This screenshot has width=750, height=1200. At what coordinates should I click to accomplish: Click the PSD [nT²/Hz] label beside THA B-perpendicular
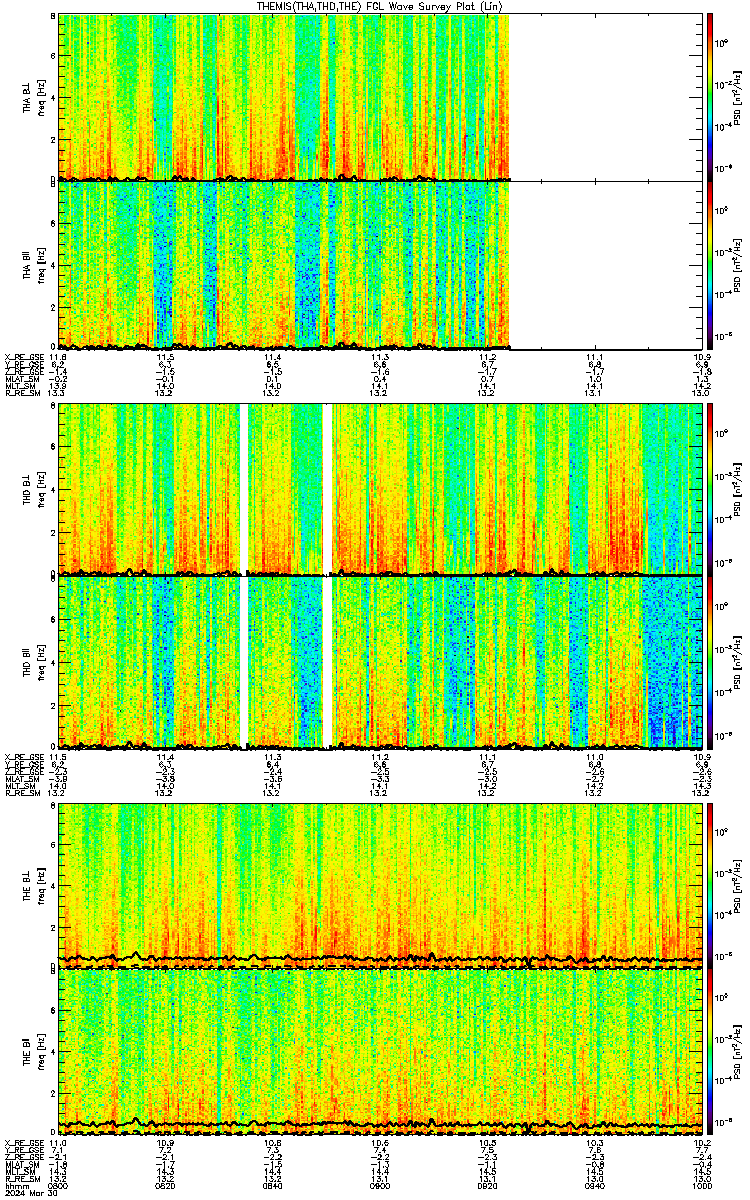738,96
